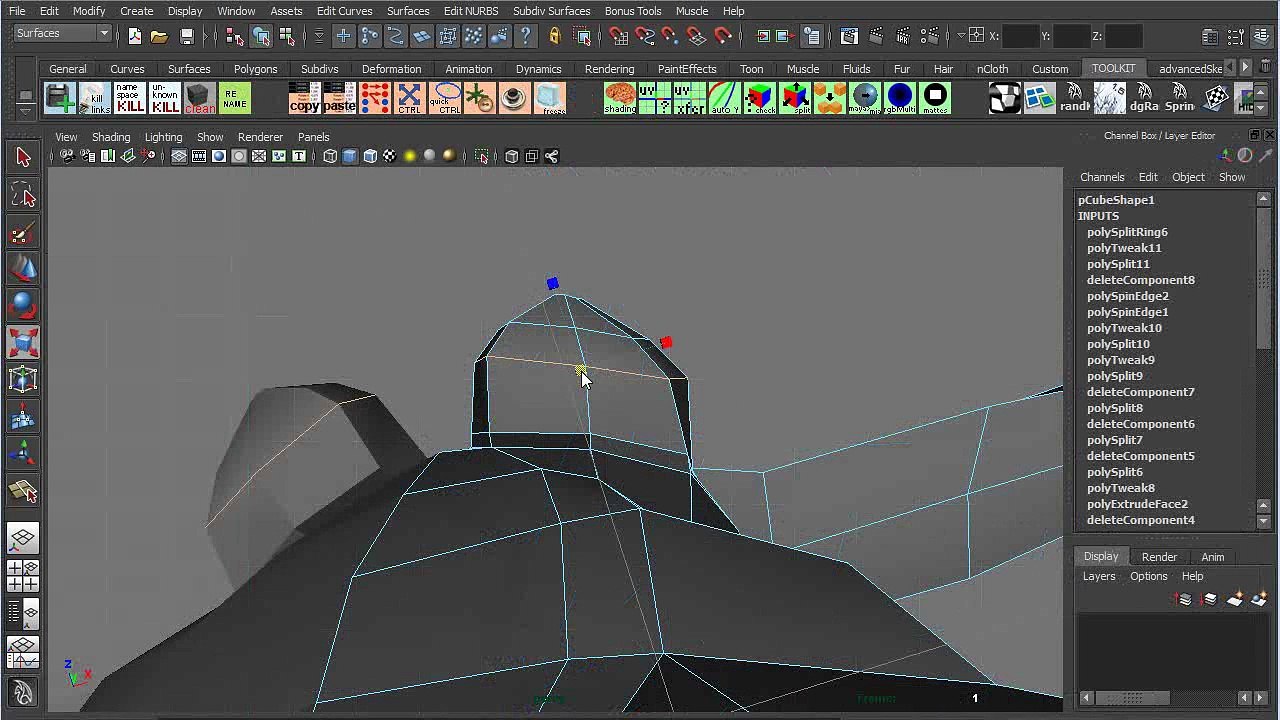Toggle smooth shade all cube button
The image size is (1280, 720).
pyautogui.click(x=349, y=156)
